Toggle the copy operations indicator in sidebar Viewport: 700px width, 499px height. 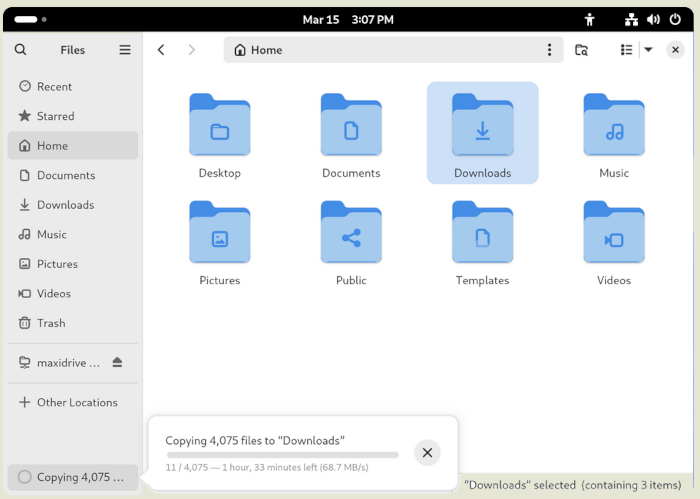pyautogui.click(x=72, y=477)
